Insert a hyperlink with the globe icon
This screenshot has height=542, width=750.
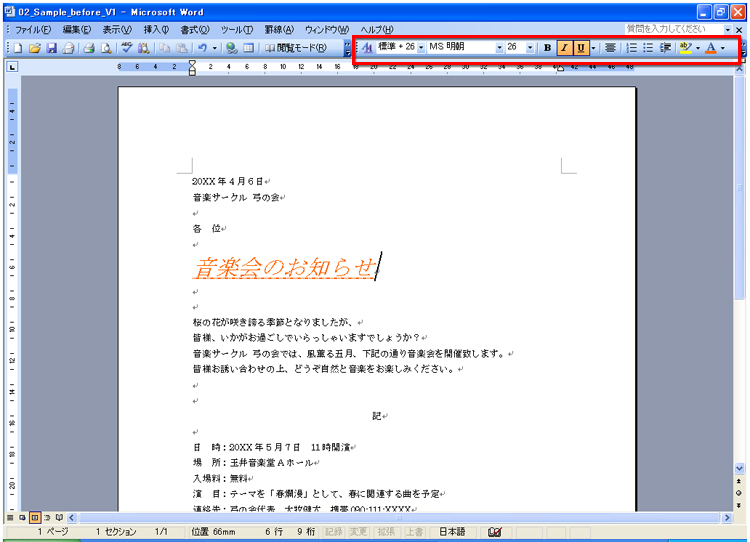tap(232, 48)
